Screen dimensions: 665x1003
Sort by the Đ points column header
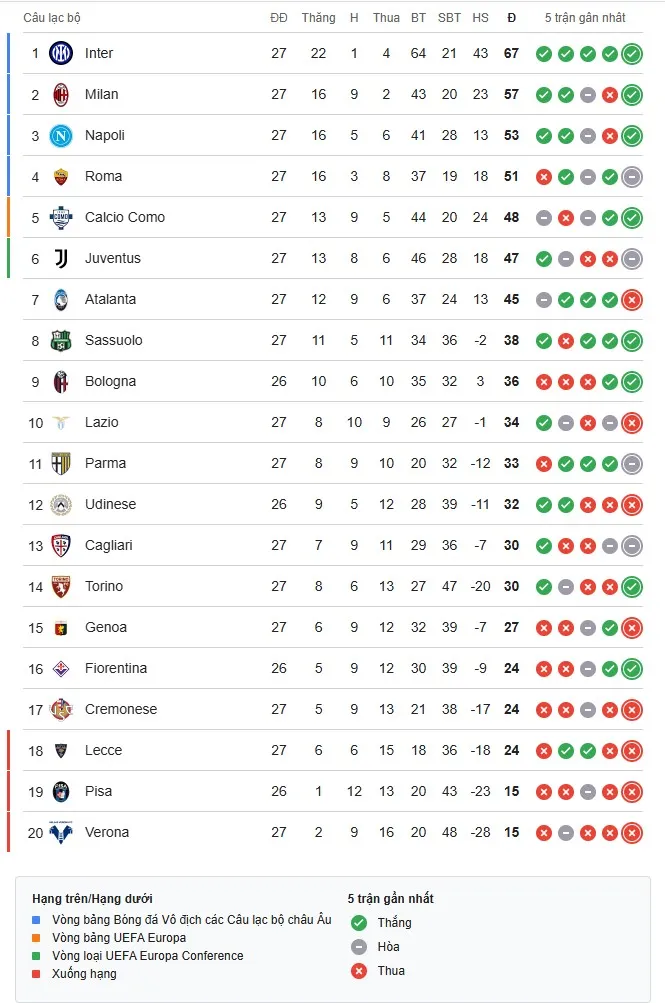510,17
